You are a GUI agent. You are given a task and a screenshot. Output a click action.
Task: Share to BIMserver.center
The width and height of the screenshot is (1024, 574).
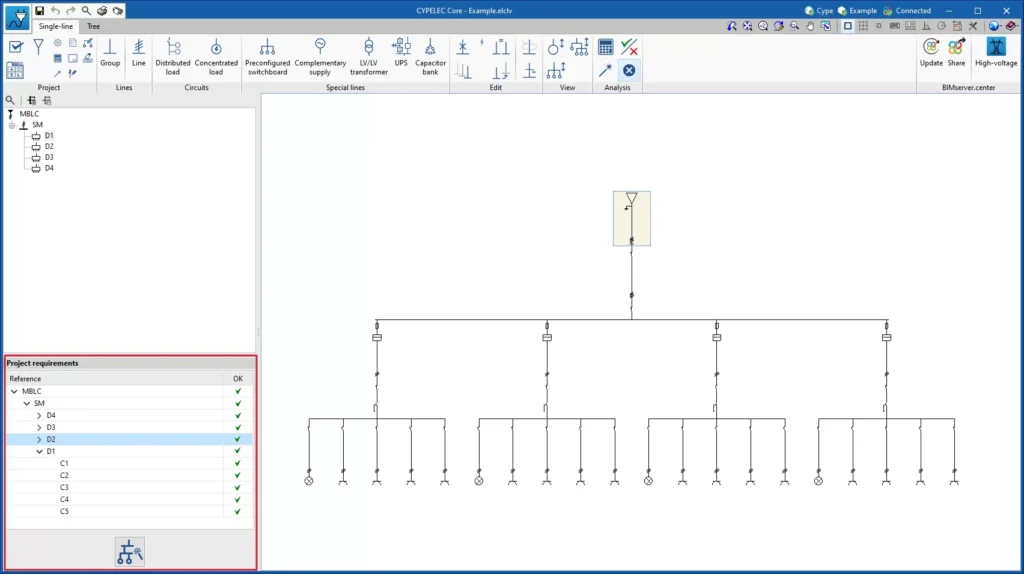pyautogui.click(x=956, y=52)
